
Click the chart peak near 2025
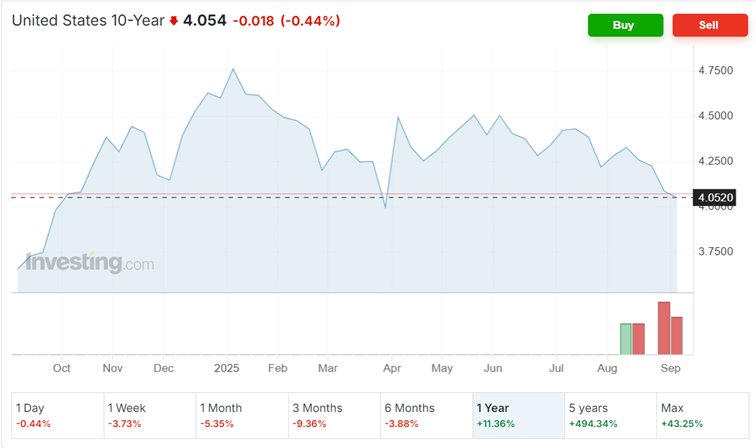pyautogui.click(x=233, y=69)
